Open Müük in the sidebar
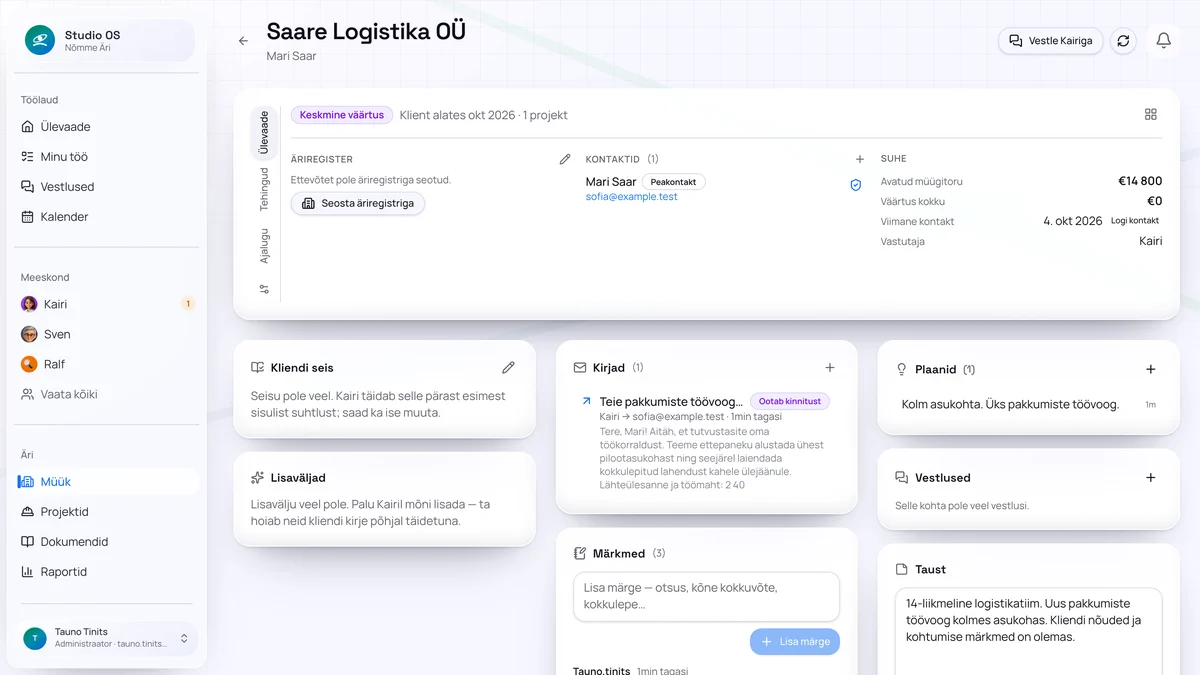This screenshot has width=1200, height=675. pyautogui.click(x=108, y=482)
